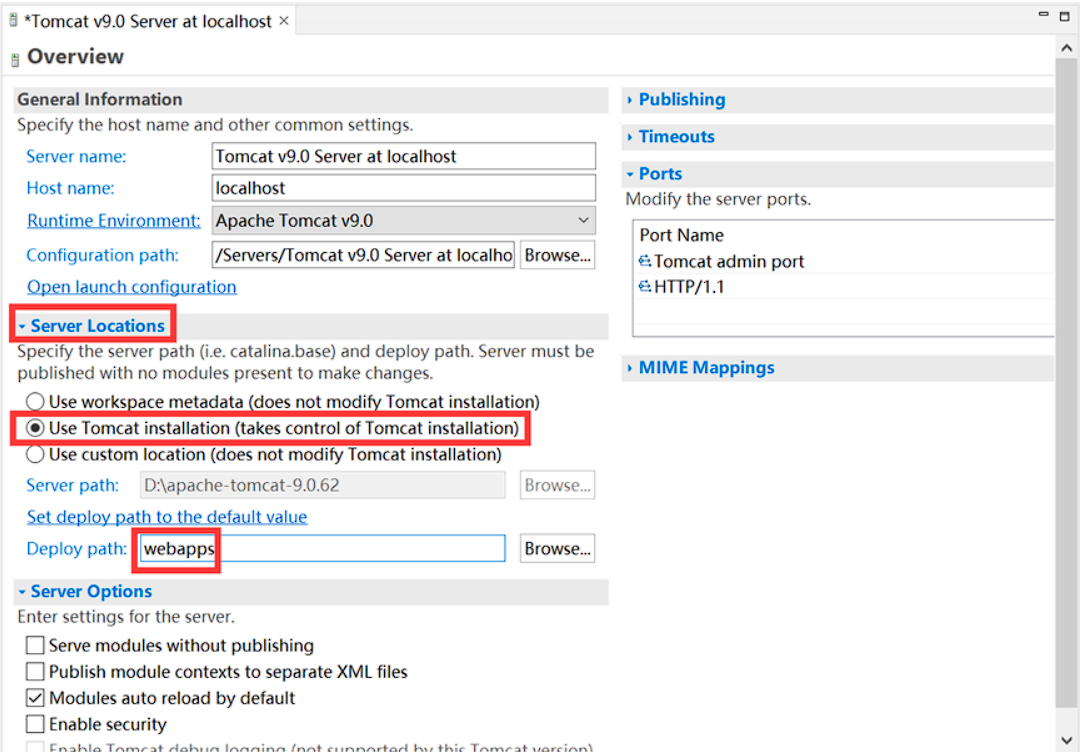Screen dimensions: 1089x752
Task: Click the Tomcat server icon on editor tab
Action: click(x=13, y=21)
